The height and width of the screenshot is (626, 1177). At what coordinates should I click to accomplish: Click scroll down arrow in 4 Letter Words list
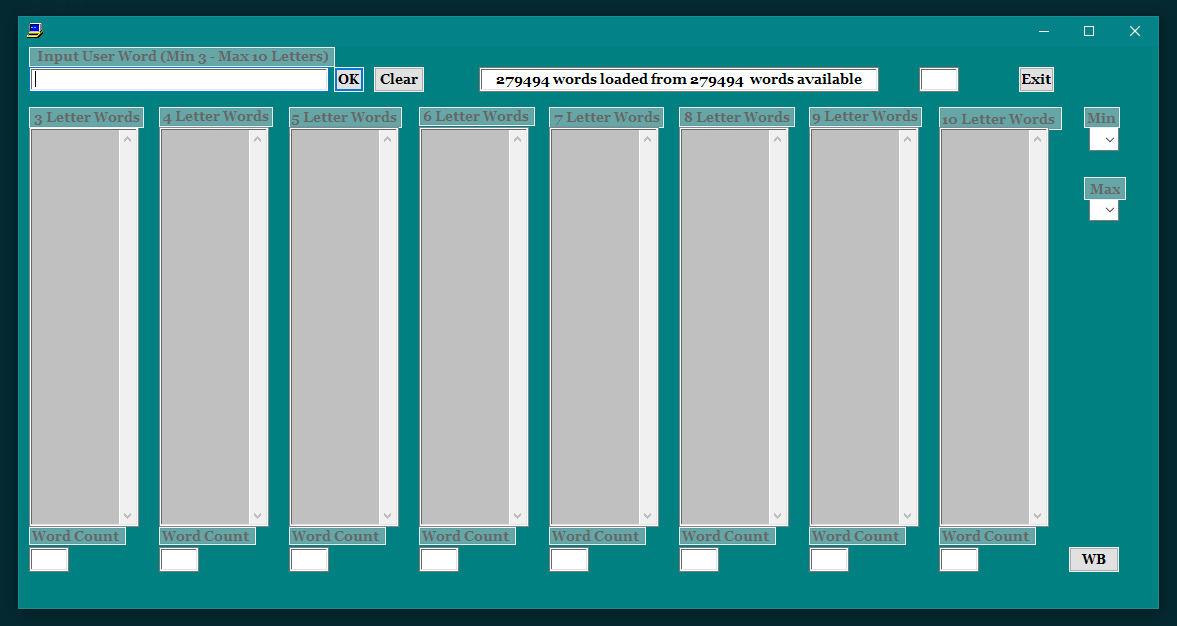coord(257,516)
